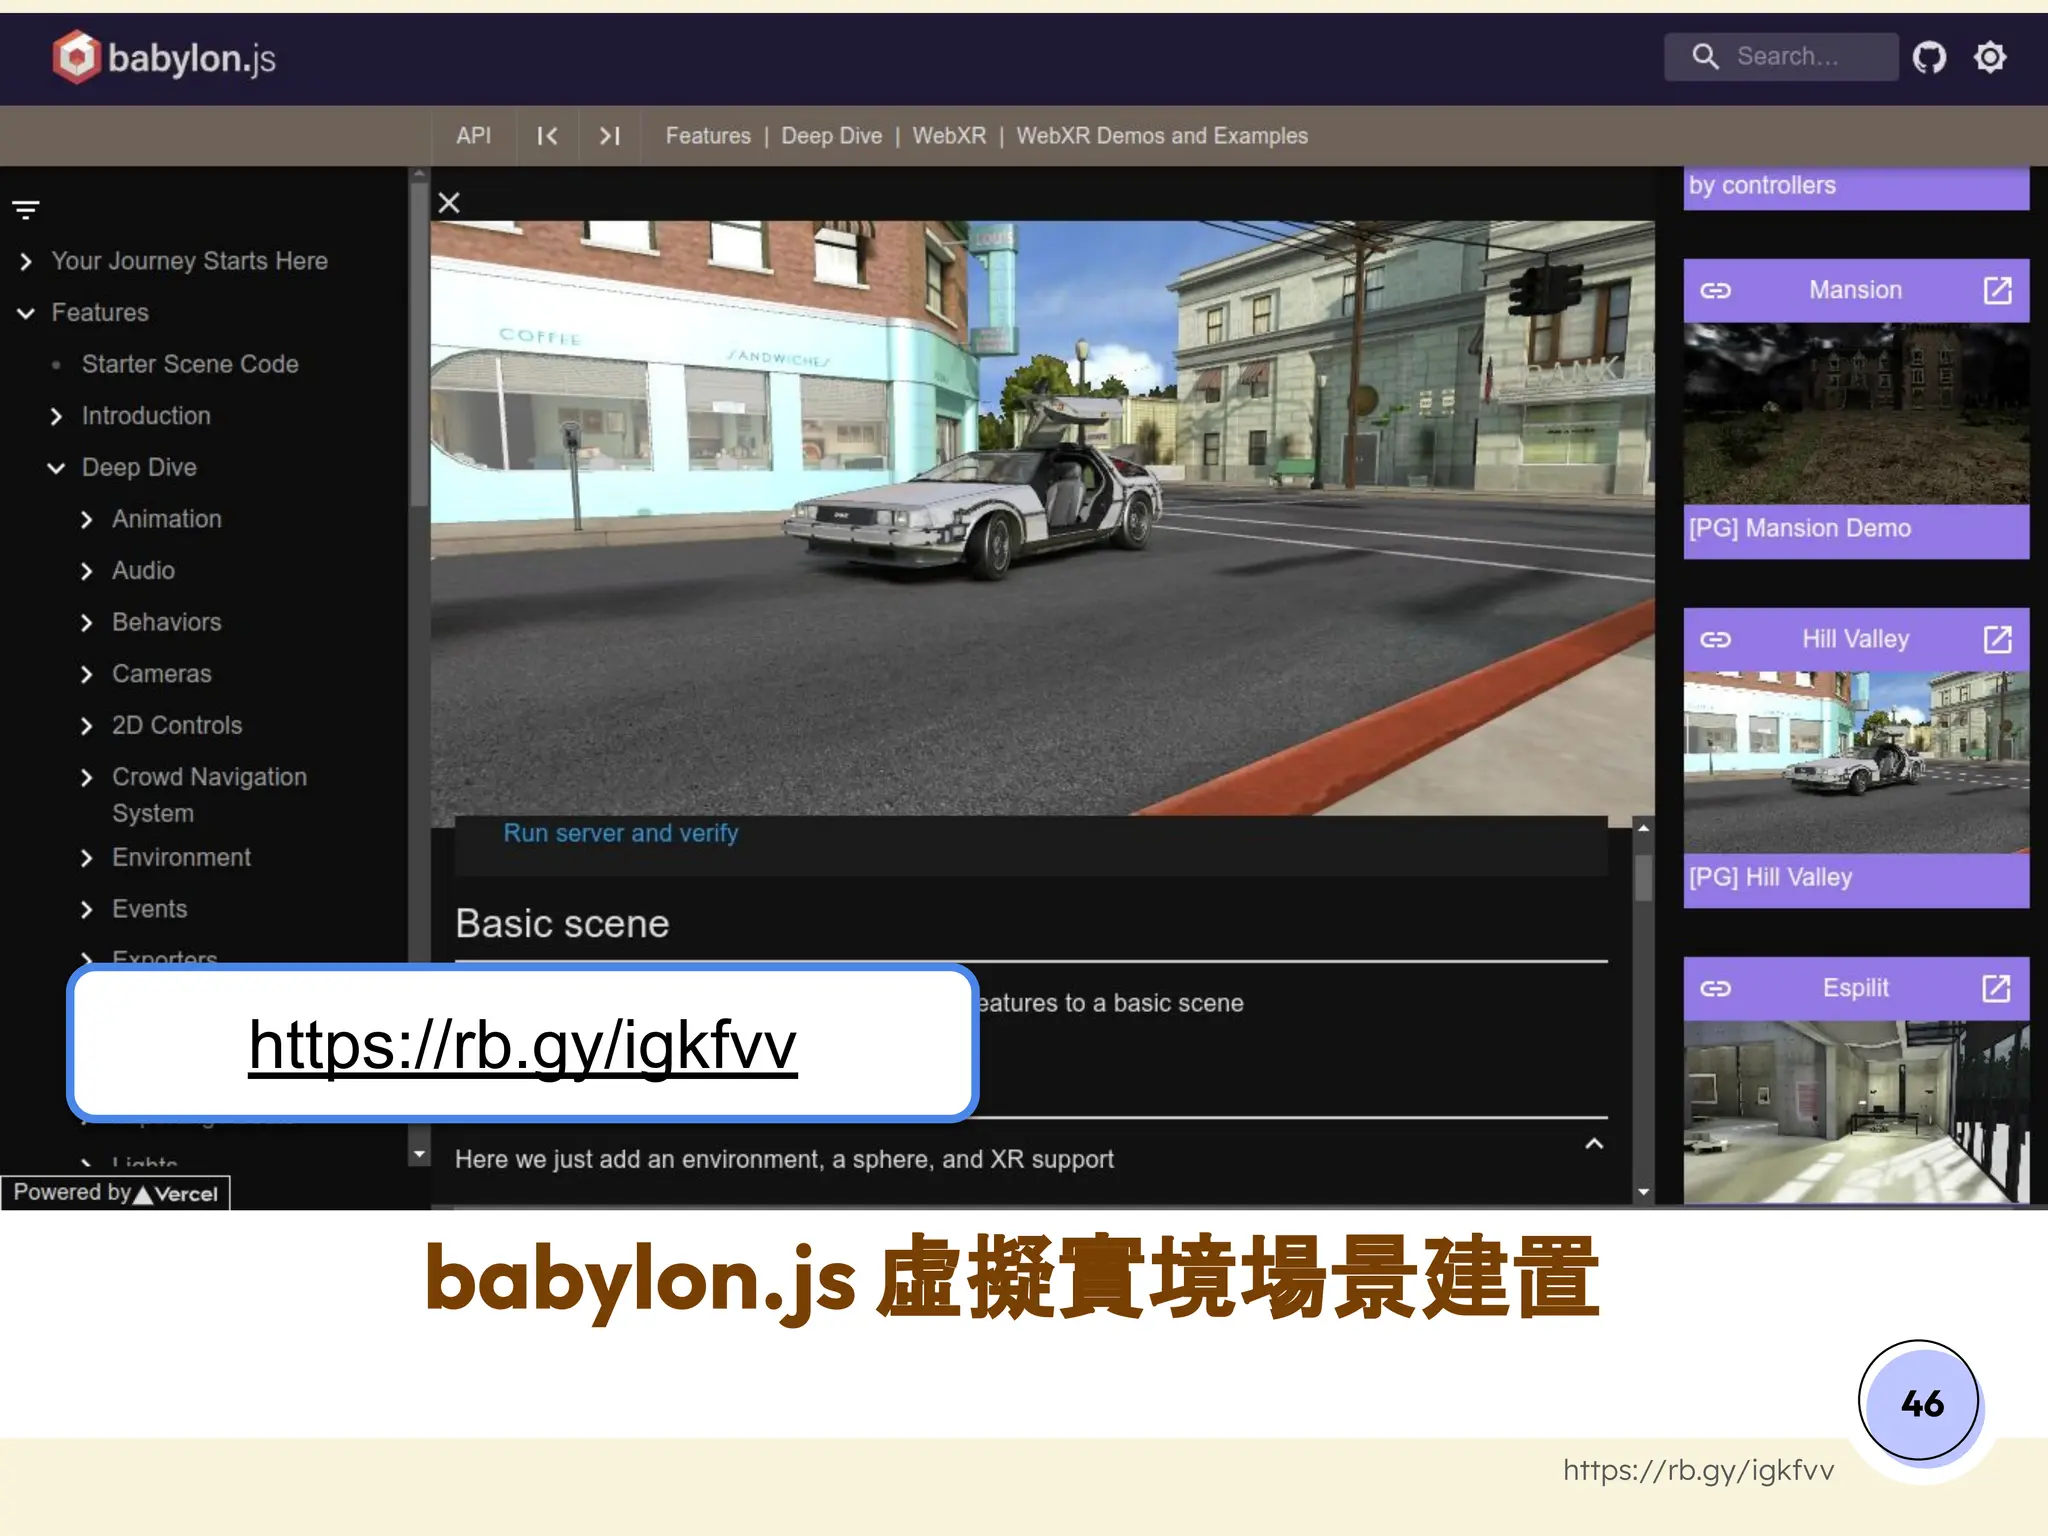Open the API link

click(473, 136)
